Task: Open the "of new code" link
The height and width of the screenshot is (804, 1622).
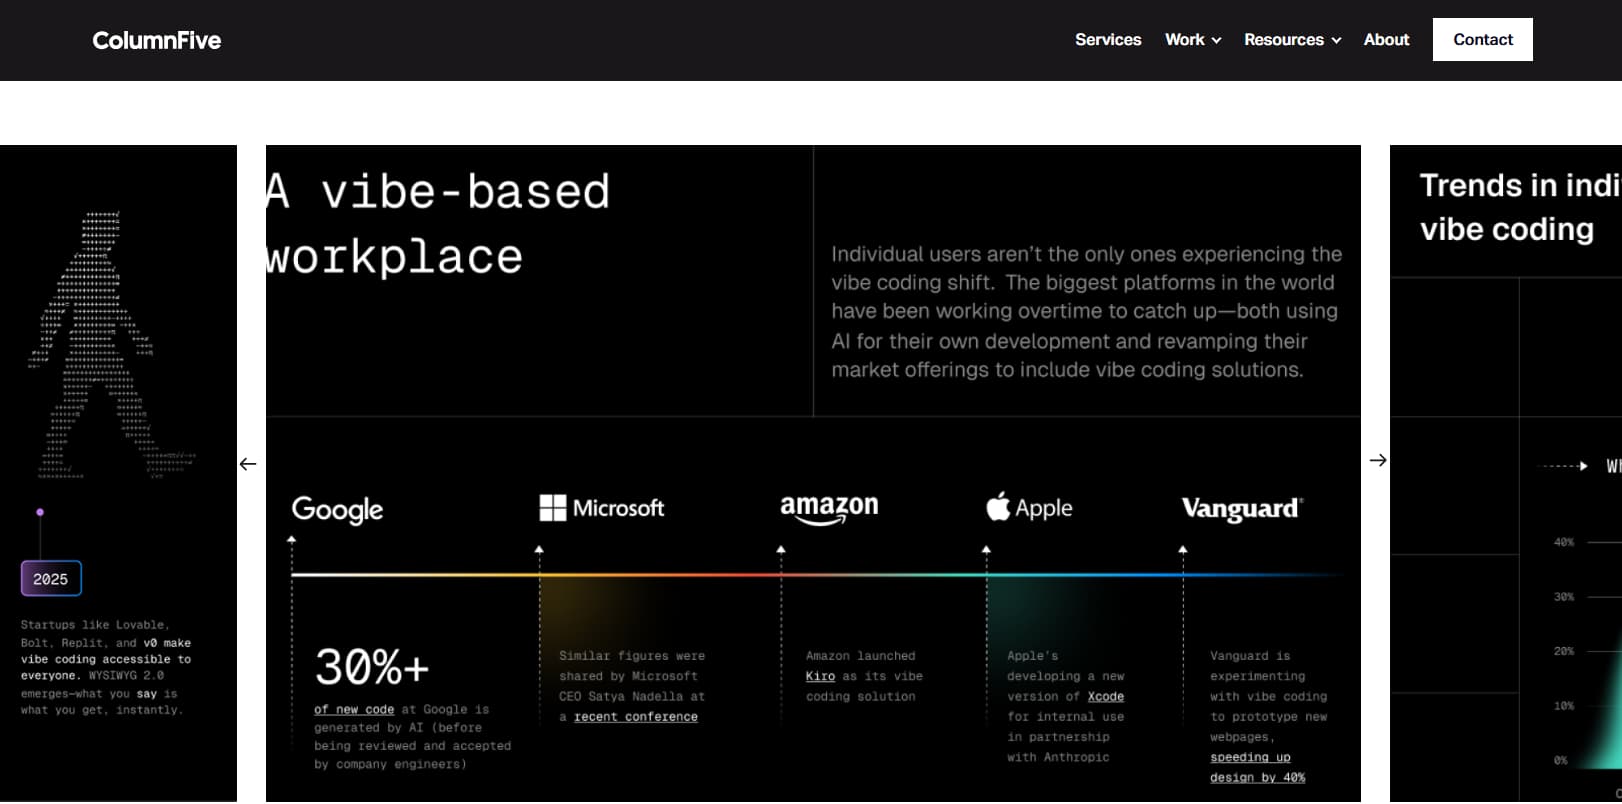Action: 354,709
